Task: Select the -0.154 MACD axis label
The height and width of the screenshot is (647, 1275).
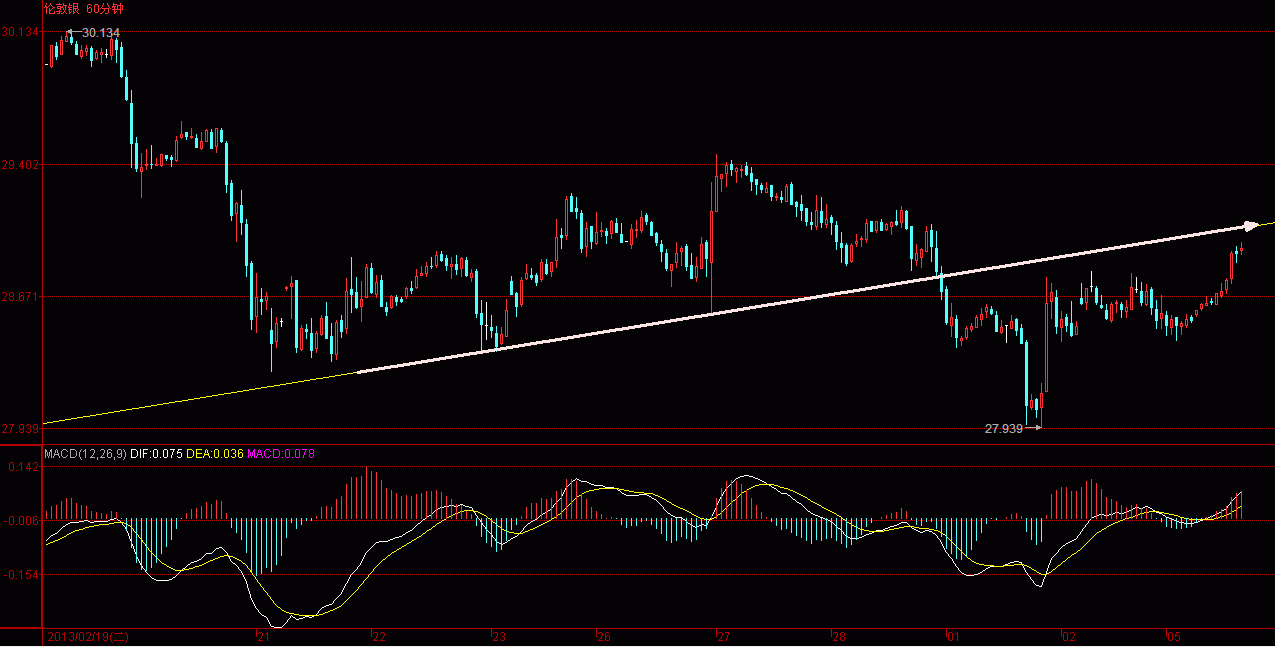Action: pos(20,575)
